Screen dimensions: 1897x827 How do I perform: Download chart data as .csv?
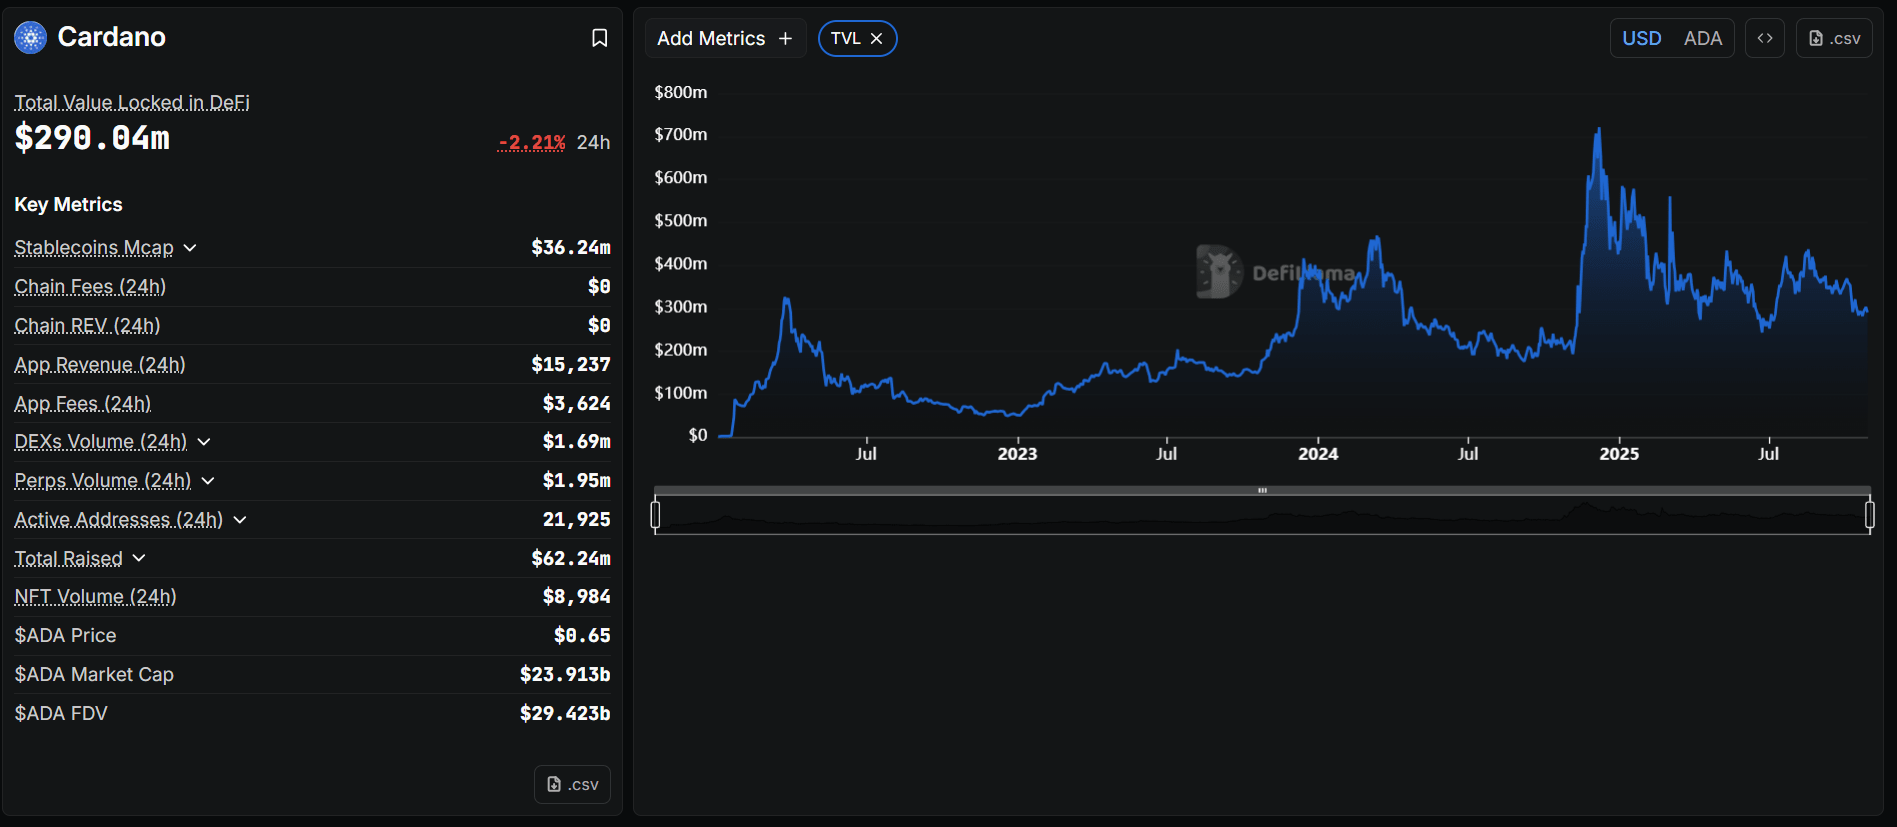point(1834,38)
